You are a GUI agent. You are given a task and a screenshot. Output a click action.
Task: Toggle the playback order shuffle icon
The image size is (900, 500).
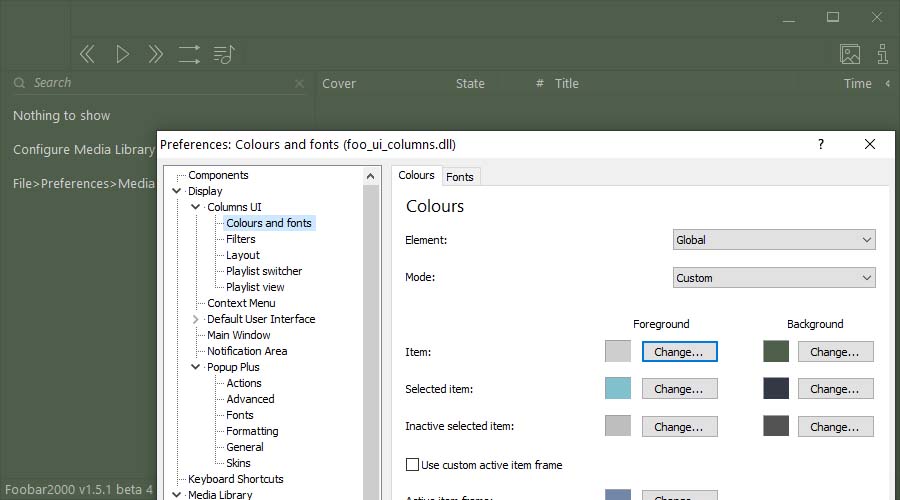pyautogui.click(x=189, y=54)
